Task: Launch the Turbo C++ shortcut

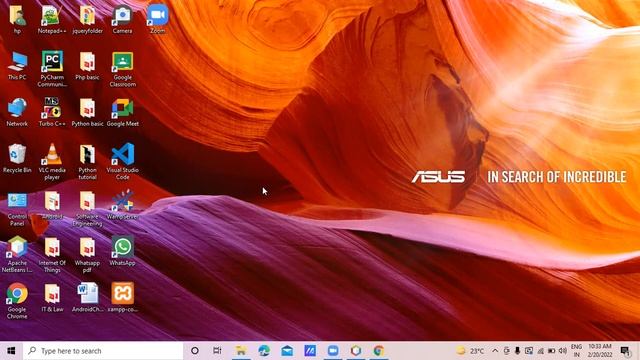Action: pyautogui.click(x=52, y=112)
